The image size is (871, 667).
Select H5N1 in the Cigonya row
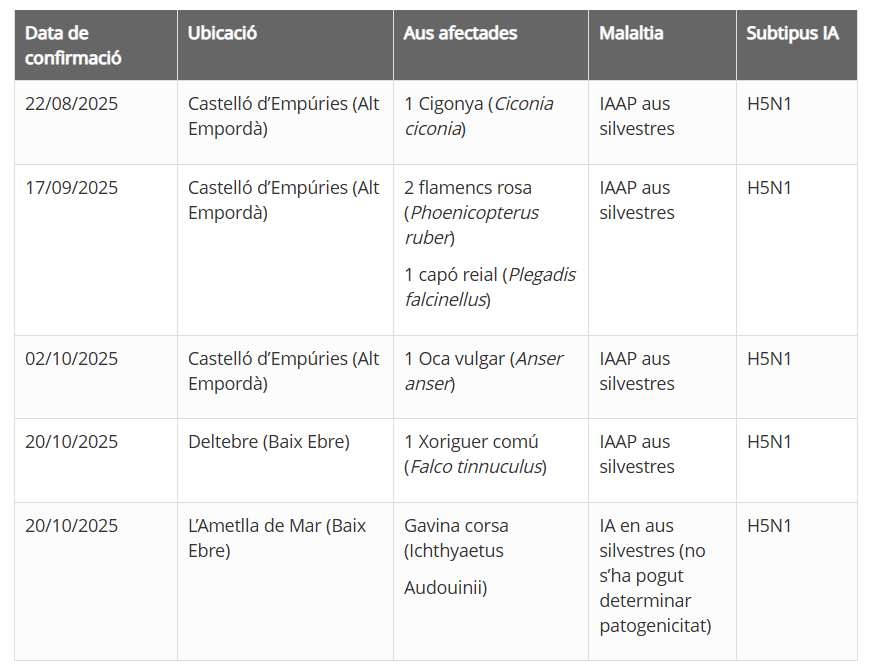pos(769,104)
